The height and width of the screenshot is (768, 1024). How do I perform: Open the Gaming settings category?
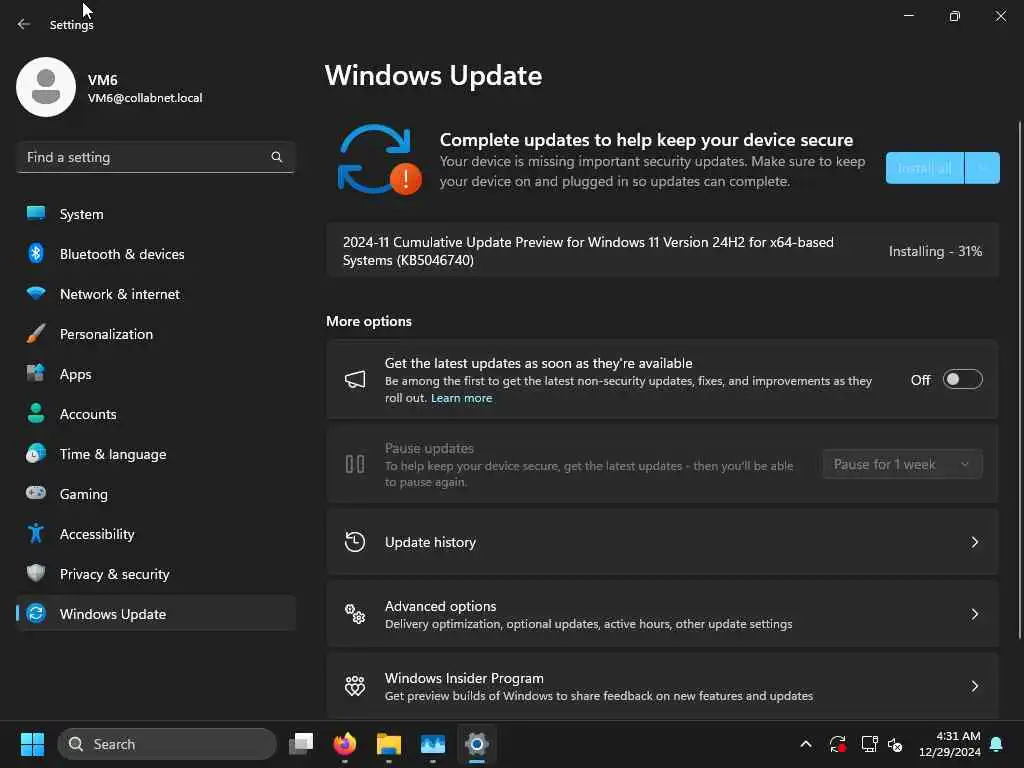pos(155,494)
